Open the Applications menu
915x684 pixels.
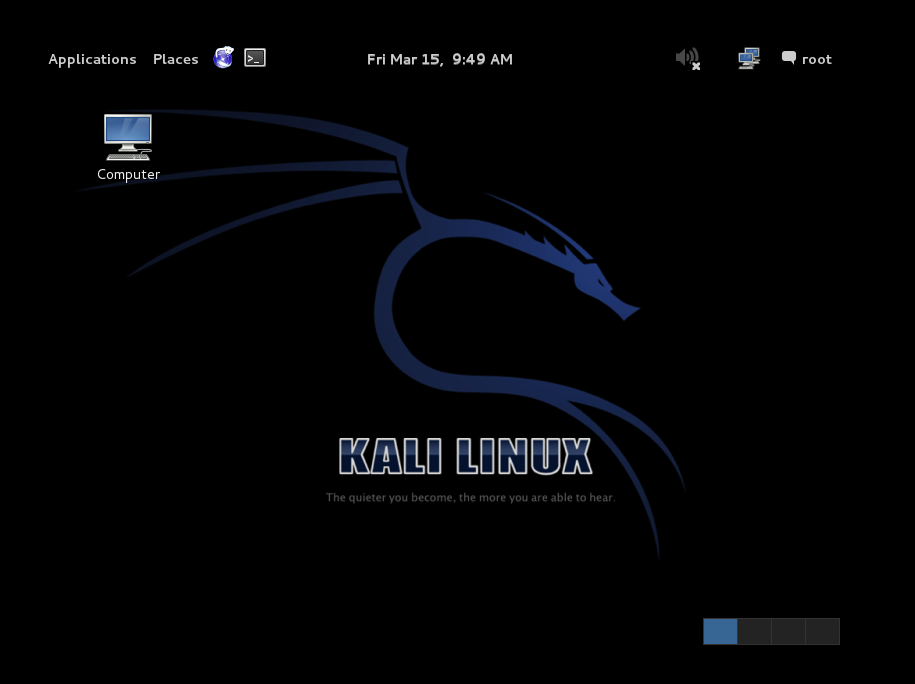(x=92, y=60)
